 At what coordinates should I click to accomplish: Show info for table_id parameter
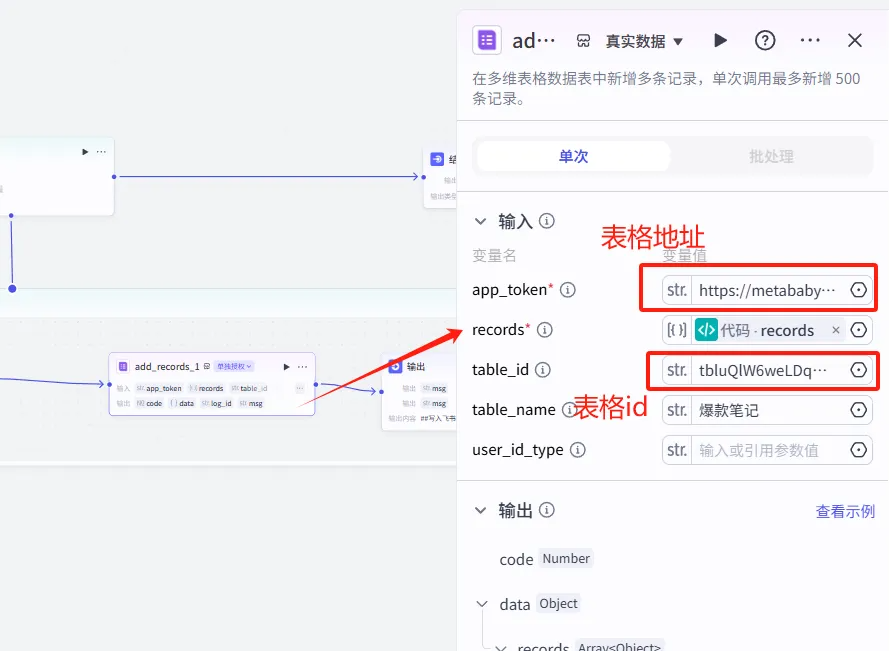[543, 370]
